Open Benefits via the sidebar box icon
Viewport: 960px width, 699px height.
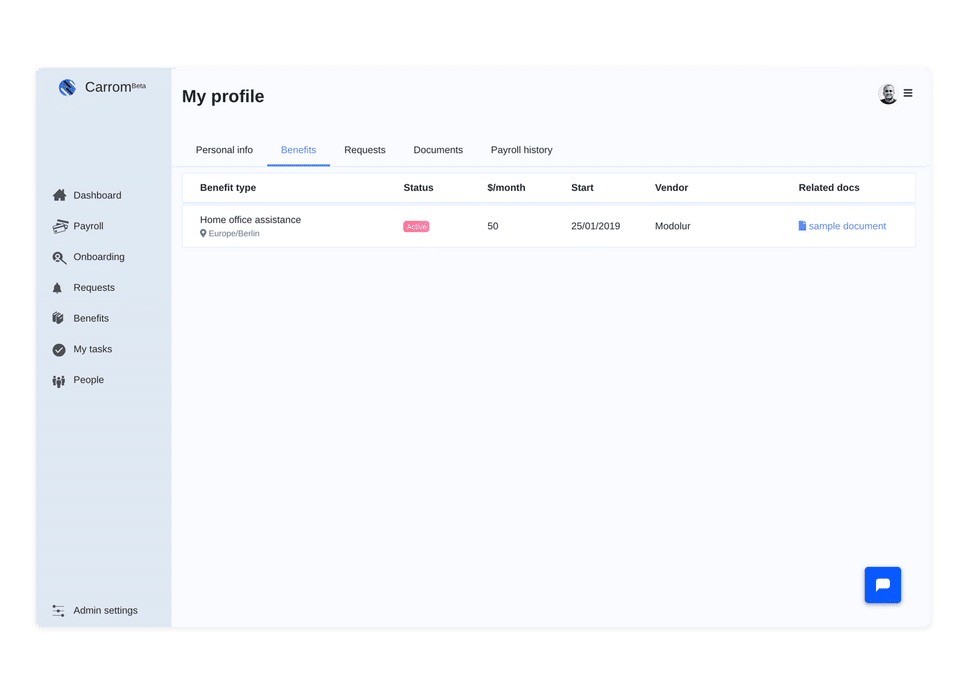[x=58, y=318]
